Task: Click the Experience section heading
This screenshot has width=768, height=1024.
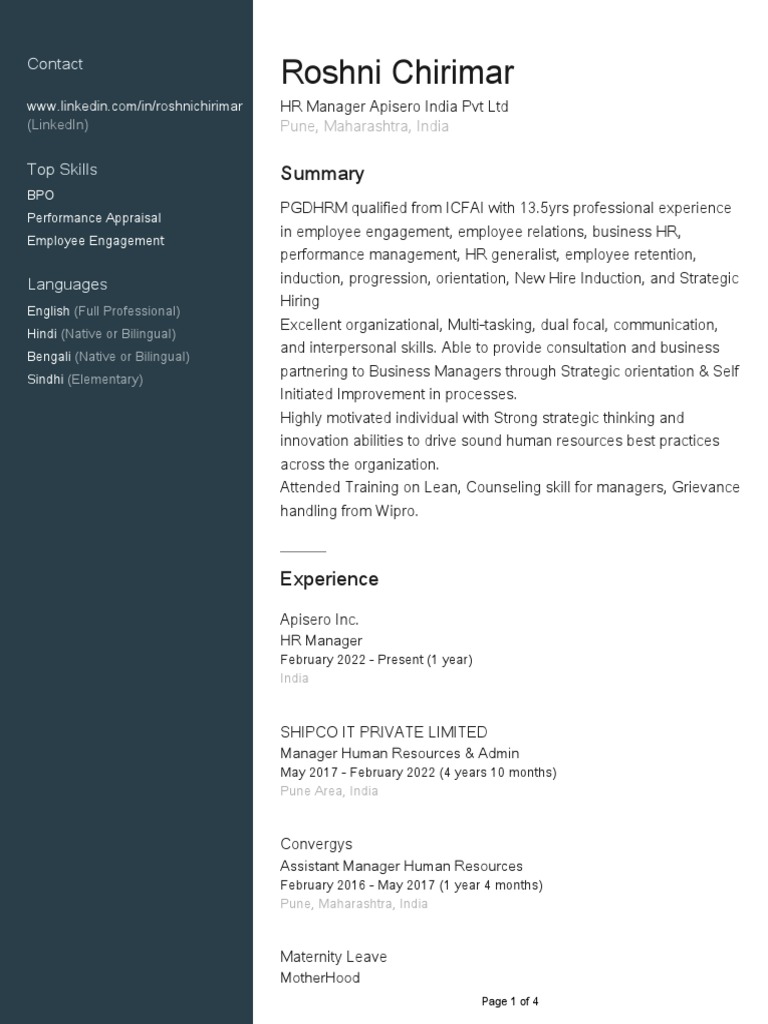Action: point(329,579)
